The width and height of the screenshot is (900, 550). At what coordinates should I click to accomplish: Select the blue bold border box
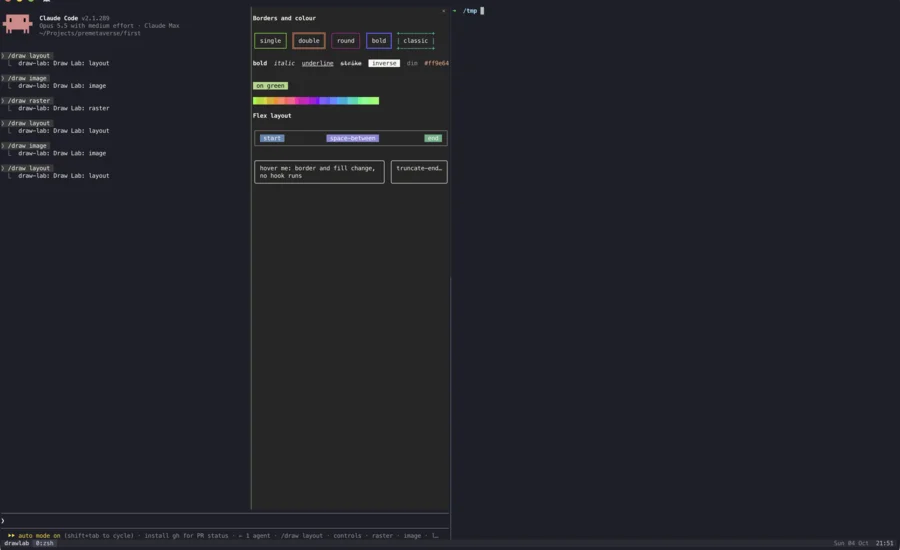coord(379,41)
